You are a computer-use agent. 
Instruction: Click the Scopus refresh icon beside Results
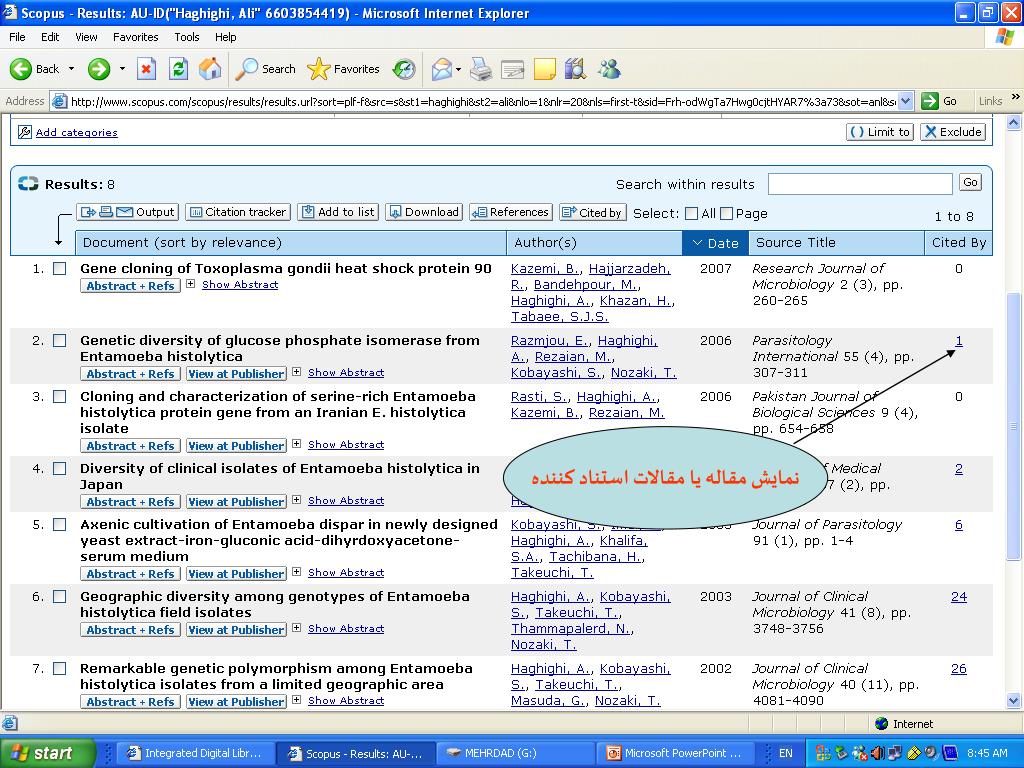coord(28,184)
